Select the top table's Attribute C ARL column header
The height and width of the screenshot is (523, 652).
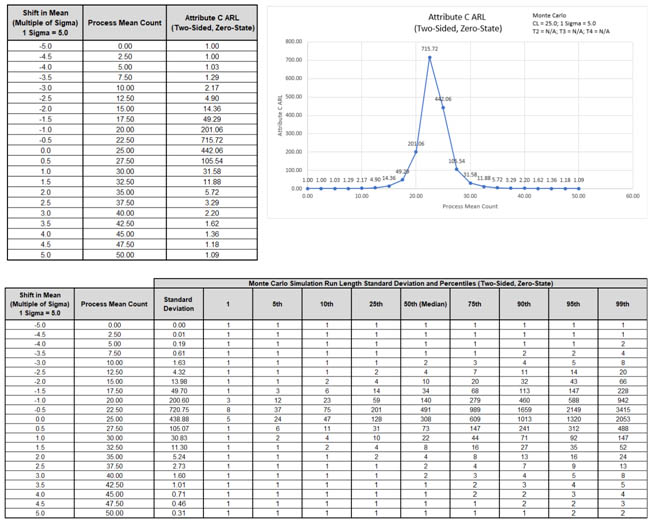coord(211,20)
